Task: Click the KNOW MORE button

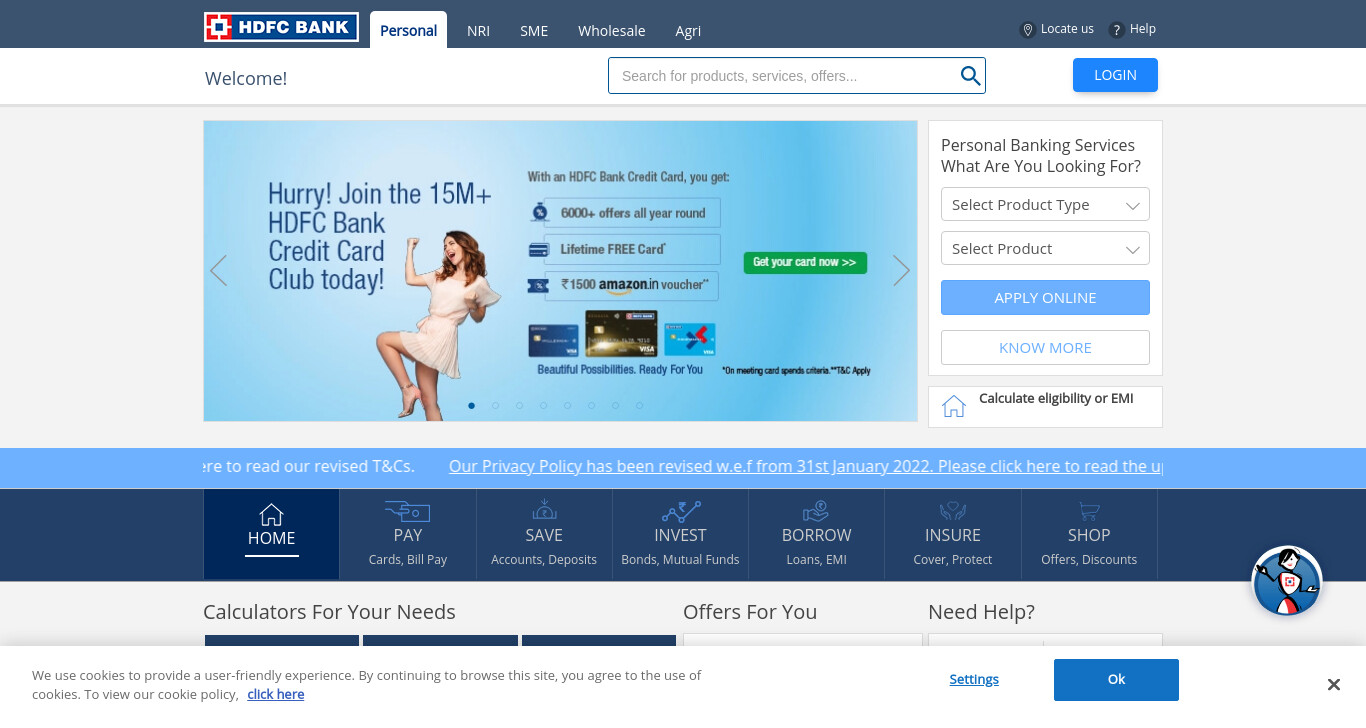Action: 1045,348
